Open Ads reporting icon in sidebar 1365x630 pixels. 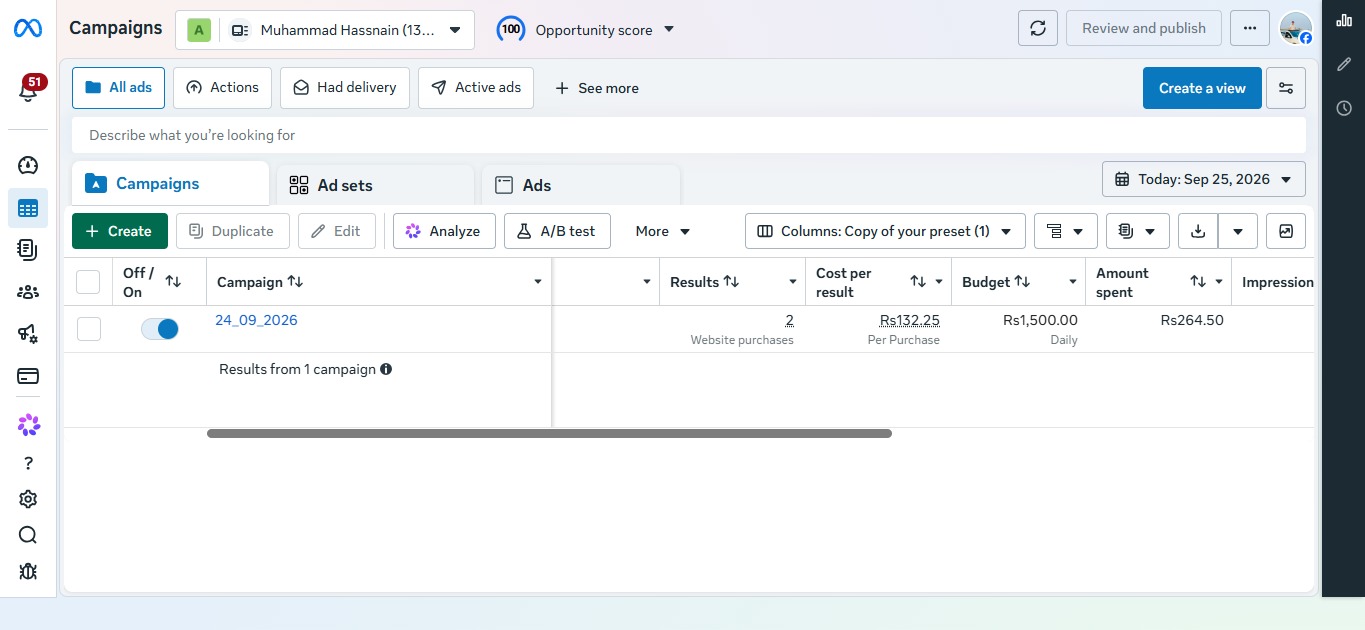tap(28, 249)
